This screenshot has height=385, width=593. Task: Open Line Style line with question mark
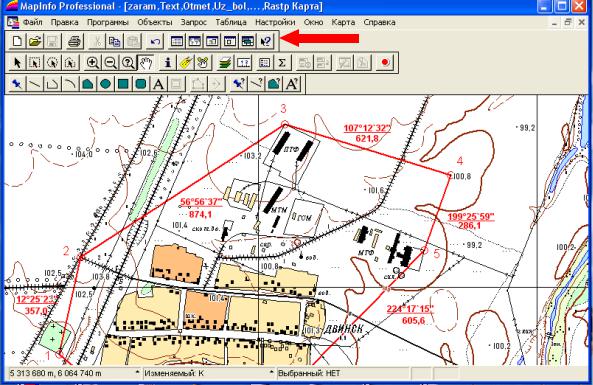pos(256,84)
